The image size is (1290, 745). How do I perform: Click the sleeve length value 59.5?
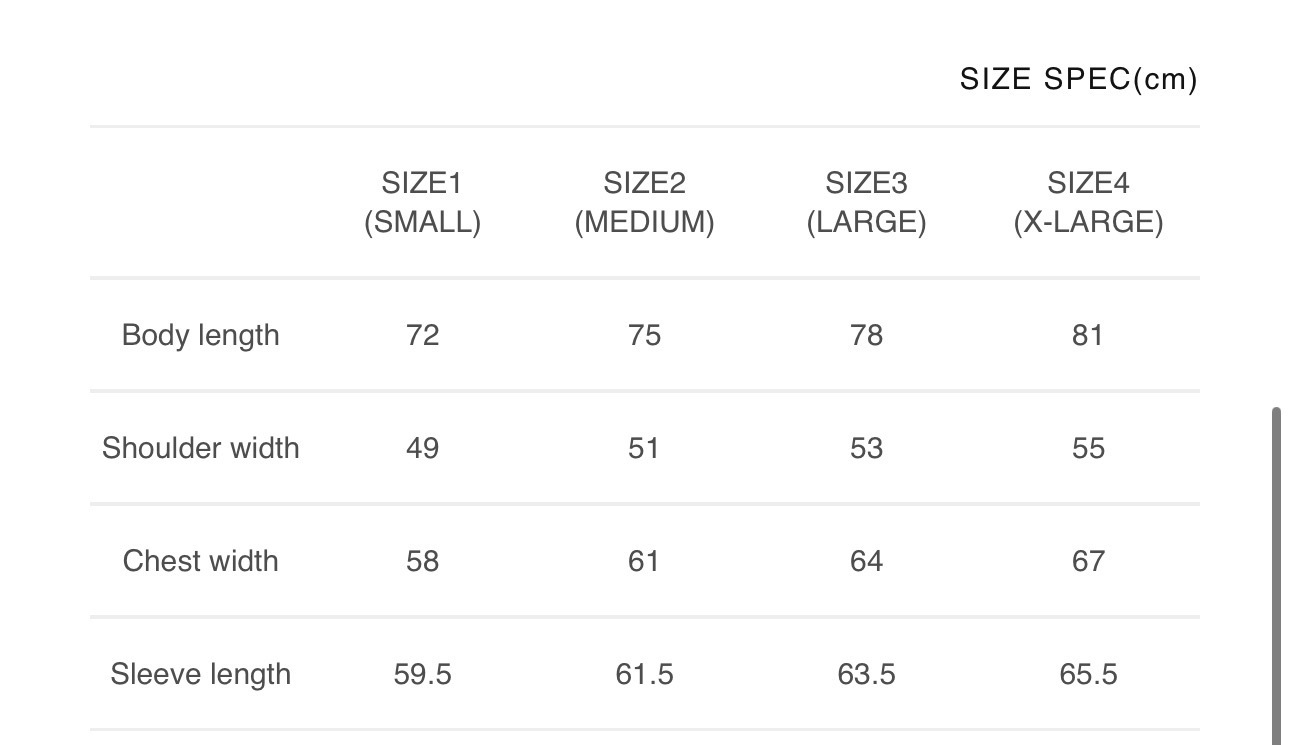[422, 674]
